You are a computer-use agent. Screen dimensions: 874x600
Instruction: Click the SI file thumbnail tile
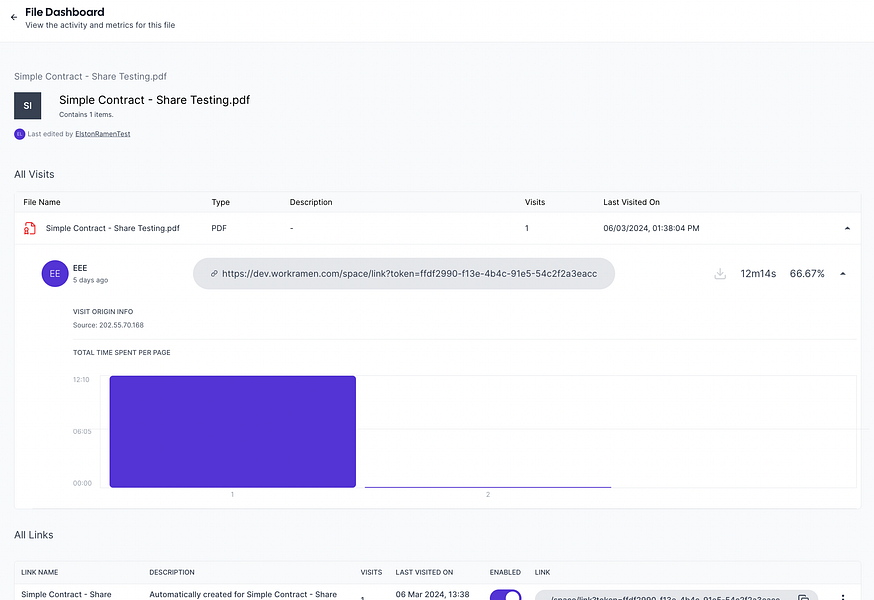point(27,105)
